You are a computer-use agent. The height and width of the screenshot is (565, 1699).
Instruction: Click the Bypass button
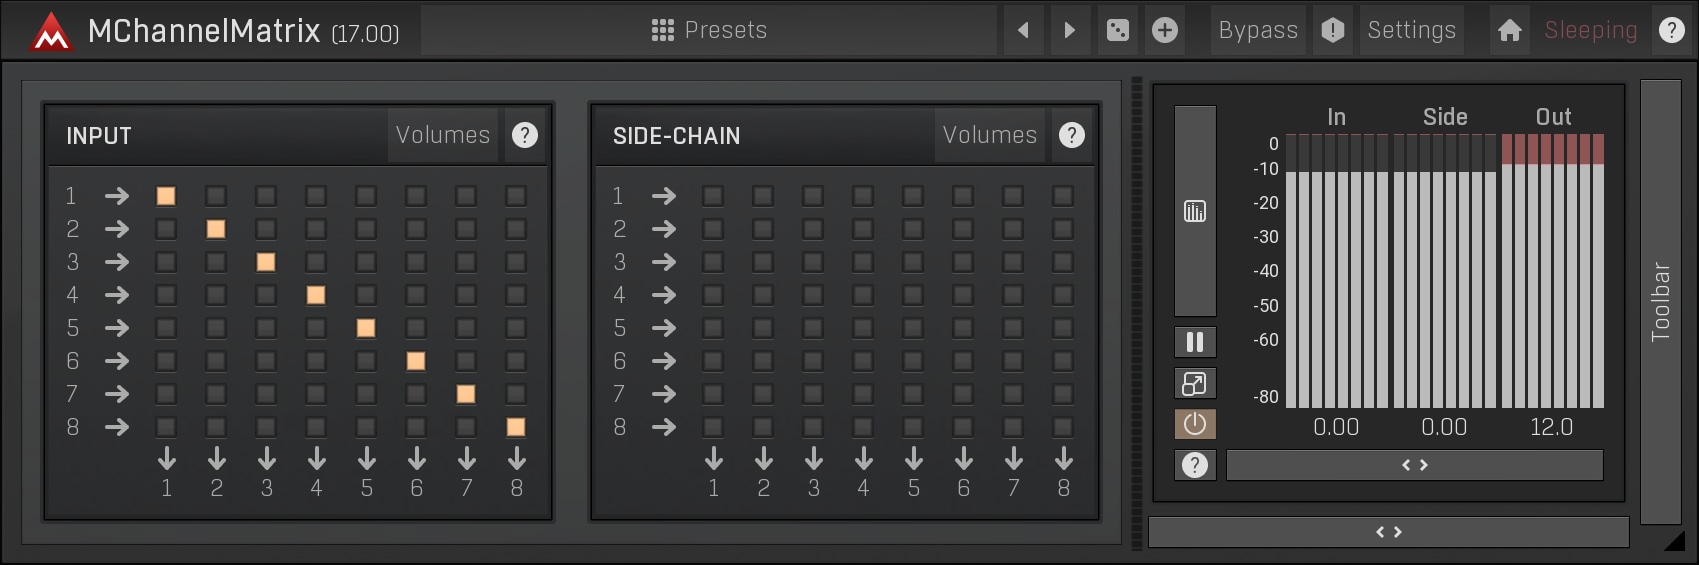pos(1257,30)
